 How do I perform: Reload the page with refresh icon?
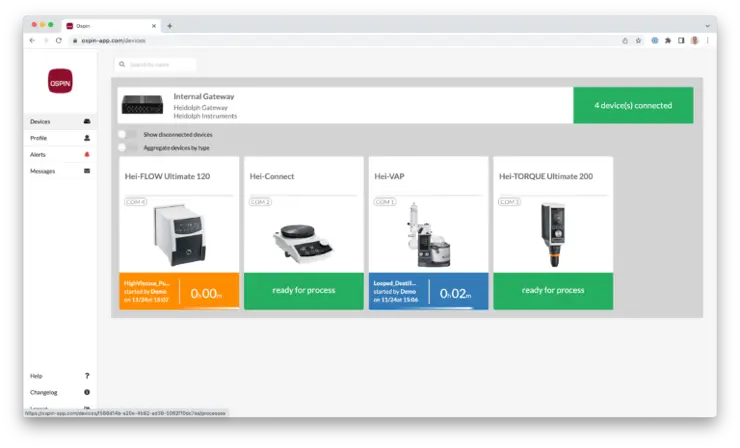pyautogui.click(x=59, y=41)
